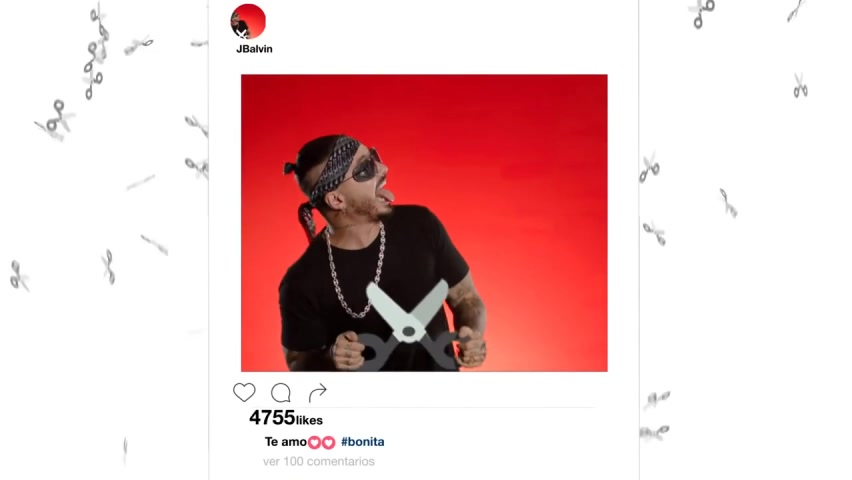Click the patterned bandana on man's head
Viewport: 852px width, 480px height.
pyautogui.click(x=333, y=165)
